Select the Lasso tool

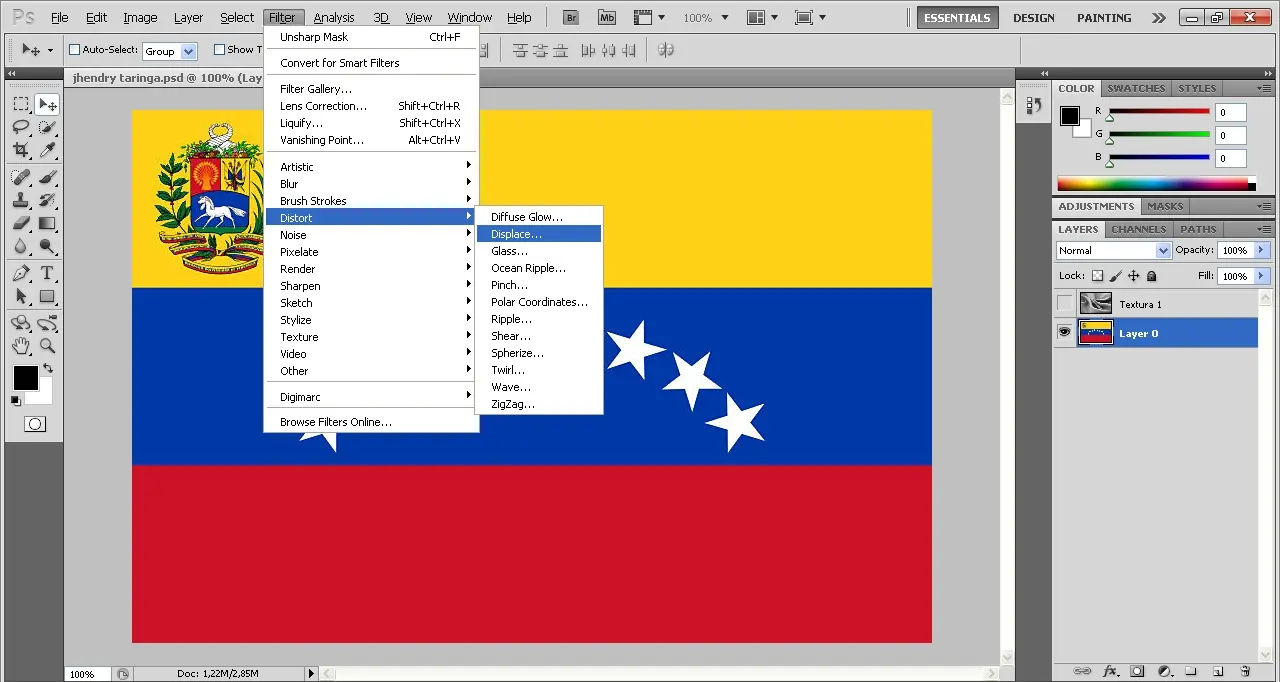click(21, 127)
